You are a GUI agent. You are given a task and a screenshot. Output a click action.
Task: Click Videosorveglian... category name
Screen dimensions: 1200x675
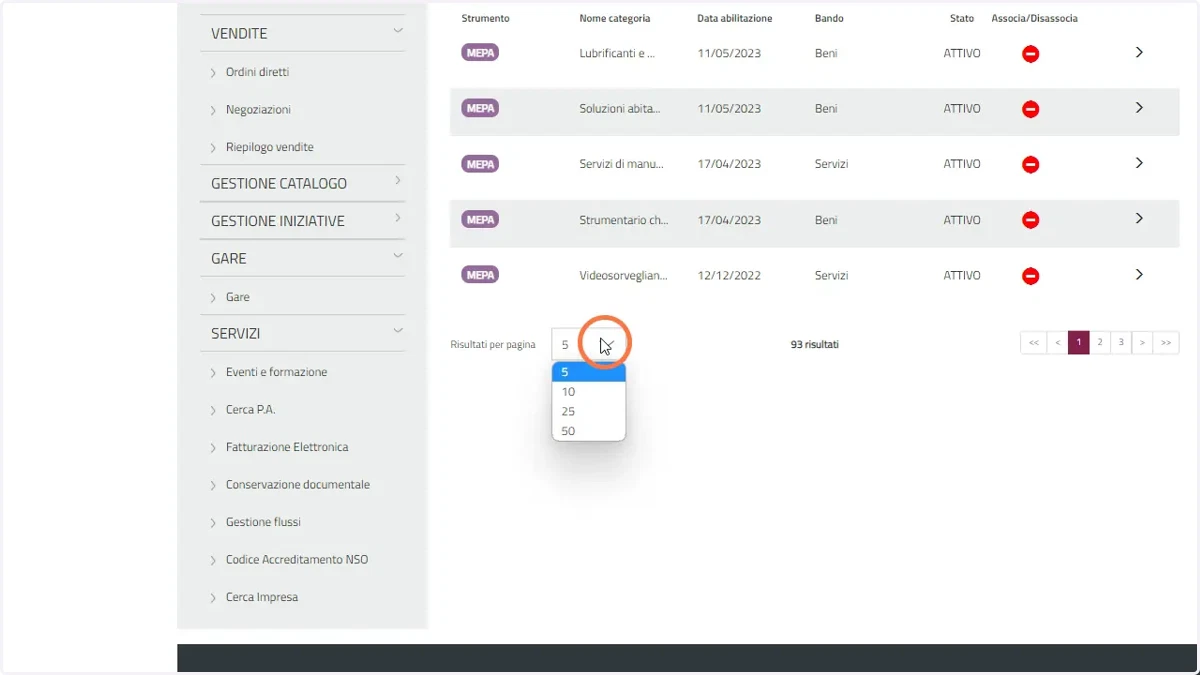click(x=623, y=275)
